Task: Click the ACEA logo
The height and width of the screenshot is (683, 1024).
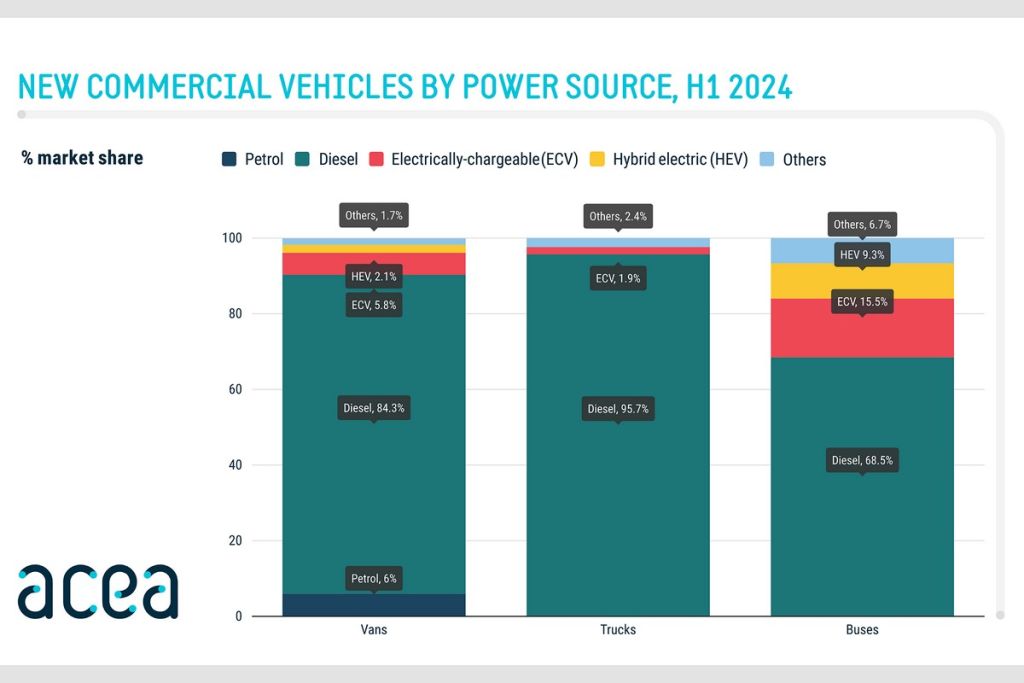Action: (97, 591)
